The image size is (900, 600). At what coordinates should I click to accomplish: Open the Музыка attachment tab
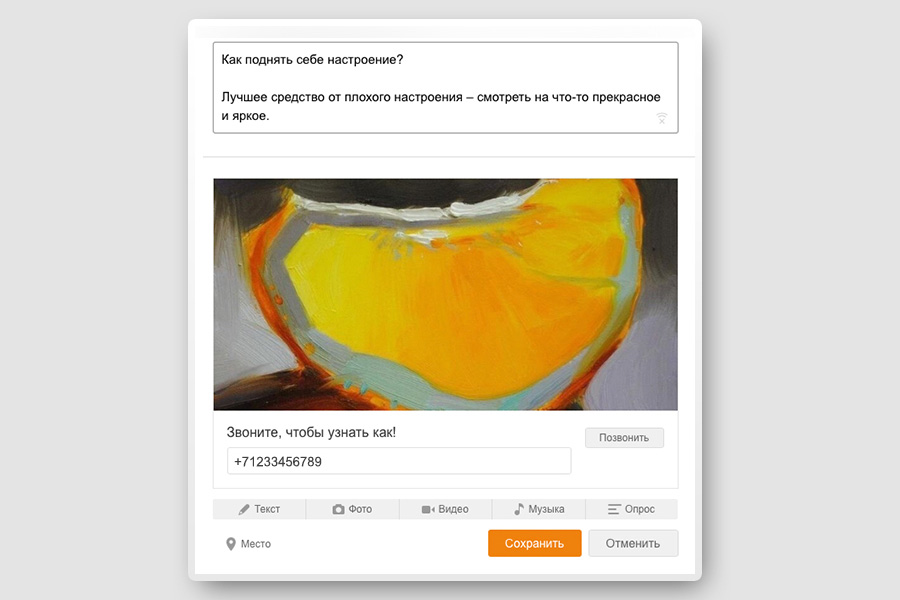coord(538,509)
